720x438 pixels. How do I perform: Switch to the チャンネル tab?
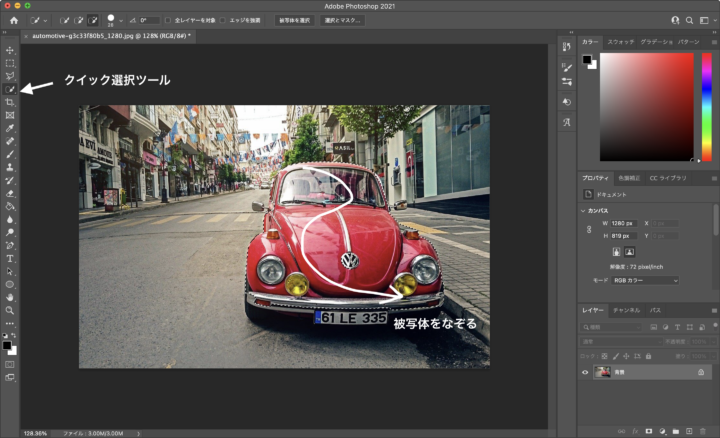(x=626, y=310)
